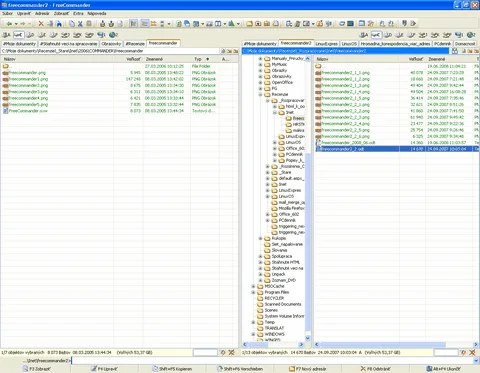Screen dimensions: 480x373
Task: Click the binoculars icon beside right path bar
Action: coord(455,51)
